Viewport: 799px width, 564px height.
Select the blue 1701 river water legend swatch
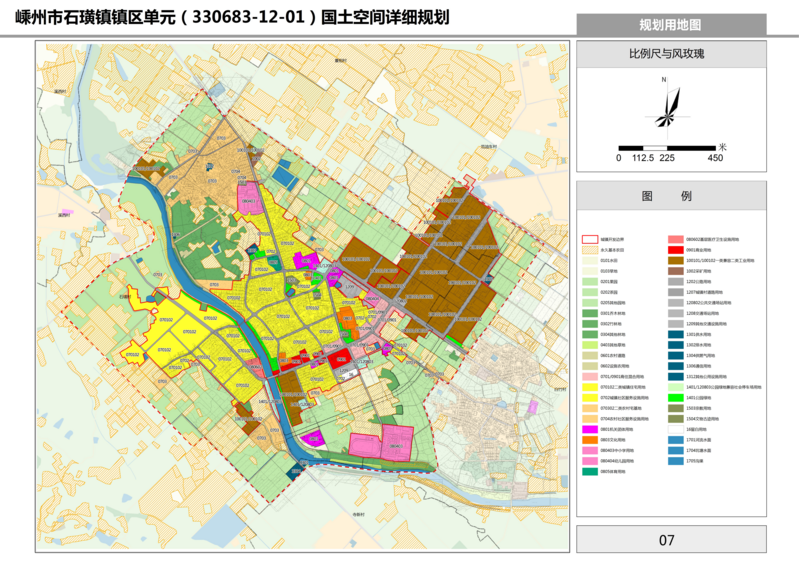click(x=676, y=439)
